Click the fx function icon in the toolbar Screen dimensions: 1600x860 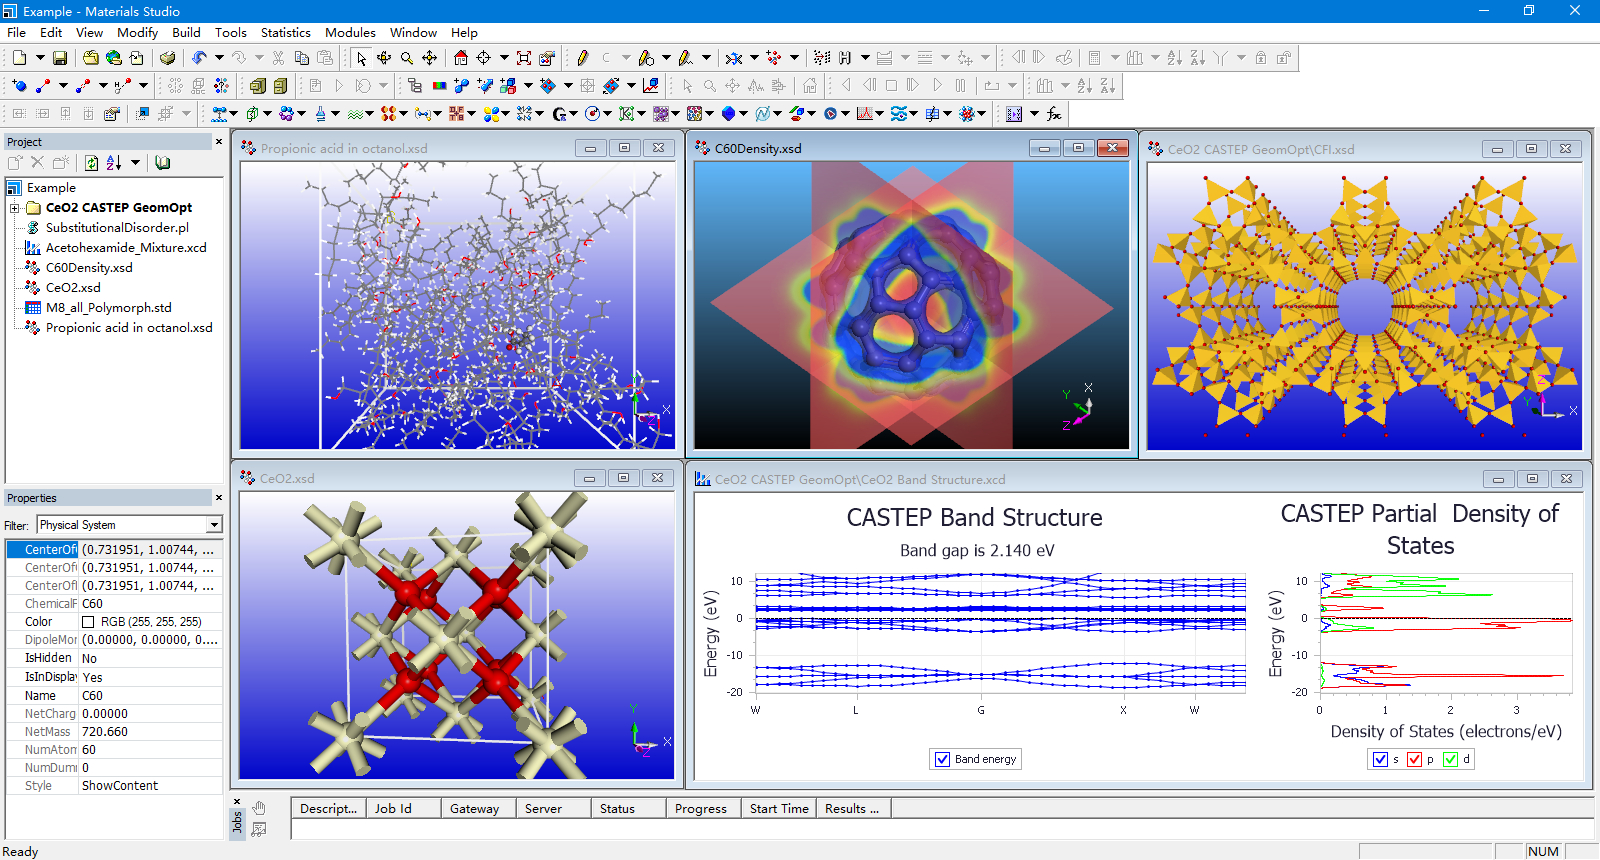(1054, 114)
